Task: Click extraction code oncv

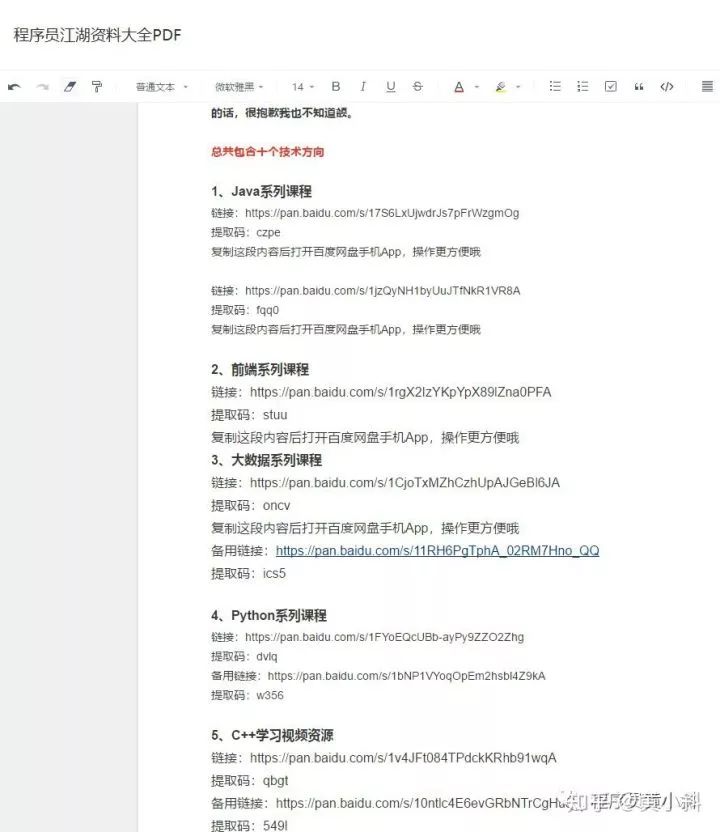Action: point(276,506)
